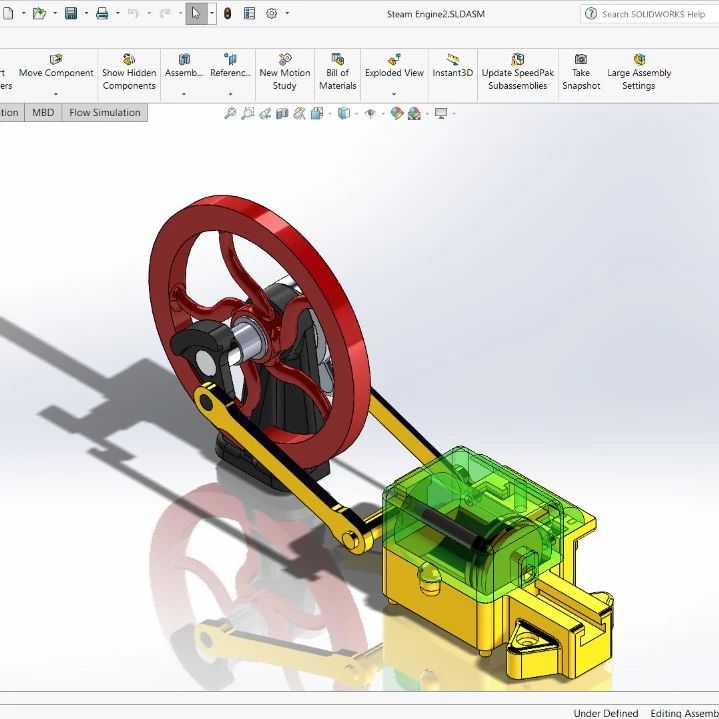719x719 pixels.
Task: Click the Print icon
Action: (102, 13)
